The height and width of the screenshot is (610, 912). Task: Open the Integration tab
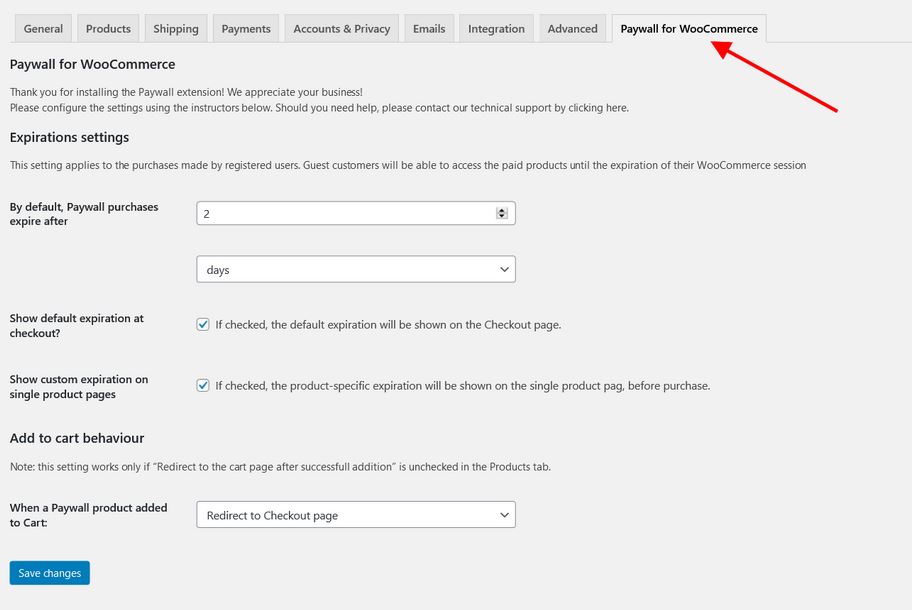tap(496, 28)
